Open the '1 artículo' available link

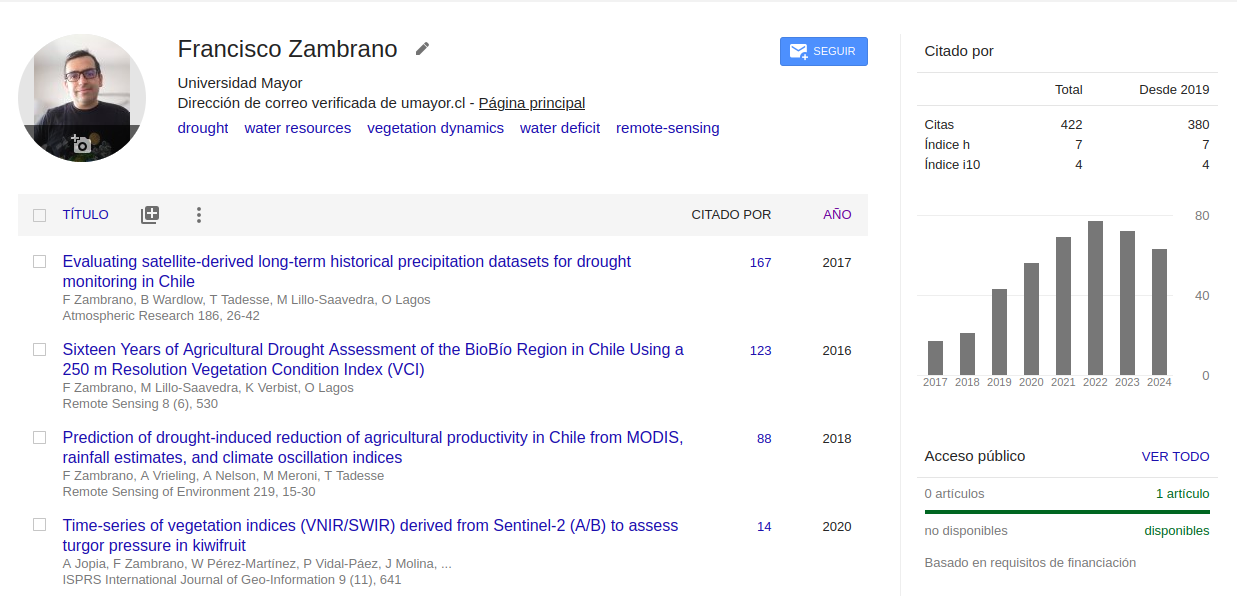[1182, 494]
